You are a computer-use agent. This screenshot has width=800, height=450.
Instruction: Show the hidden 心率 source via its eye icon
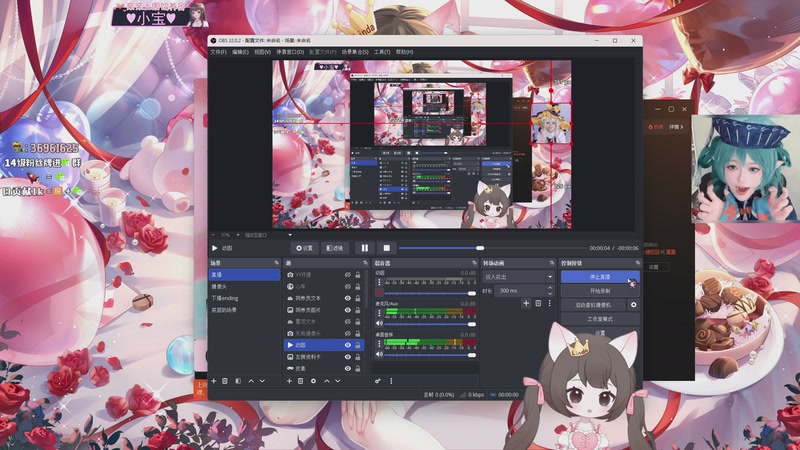[347, 286]
